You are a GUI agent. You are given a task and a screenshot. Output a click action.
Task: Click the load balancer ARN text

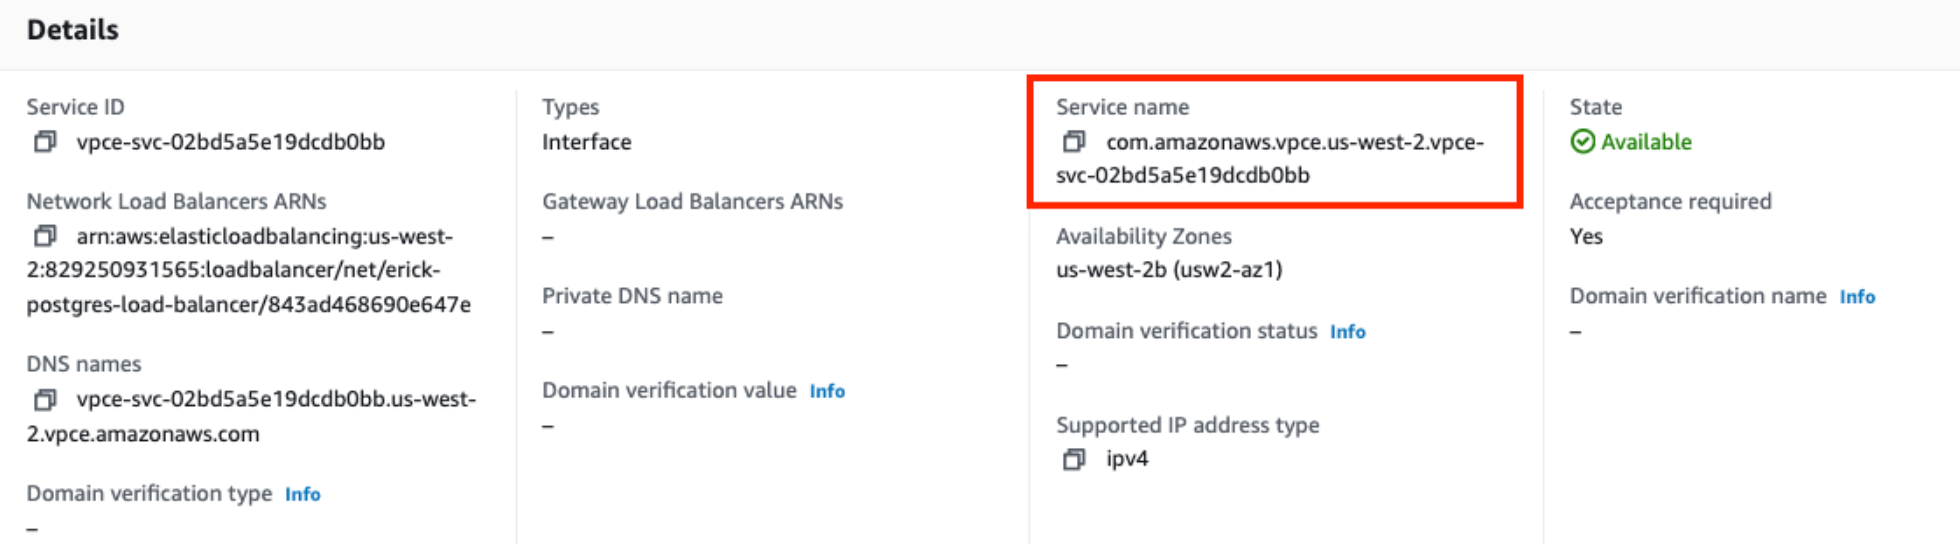coord(249,270)
